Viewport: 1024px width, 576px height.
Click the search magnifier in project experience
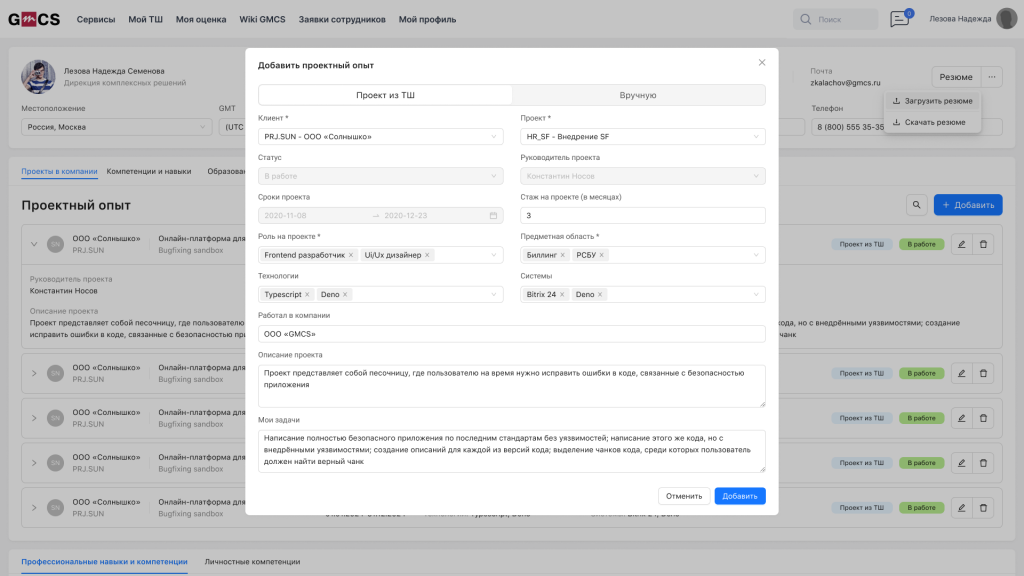tap(916, 204)
